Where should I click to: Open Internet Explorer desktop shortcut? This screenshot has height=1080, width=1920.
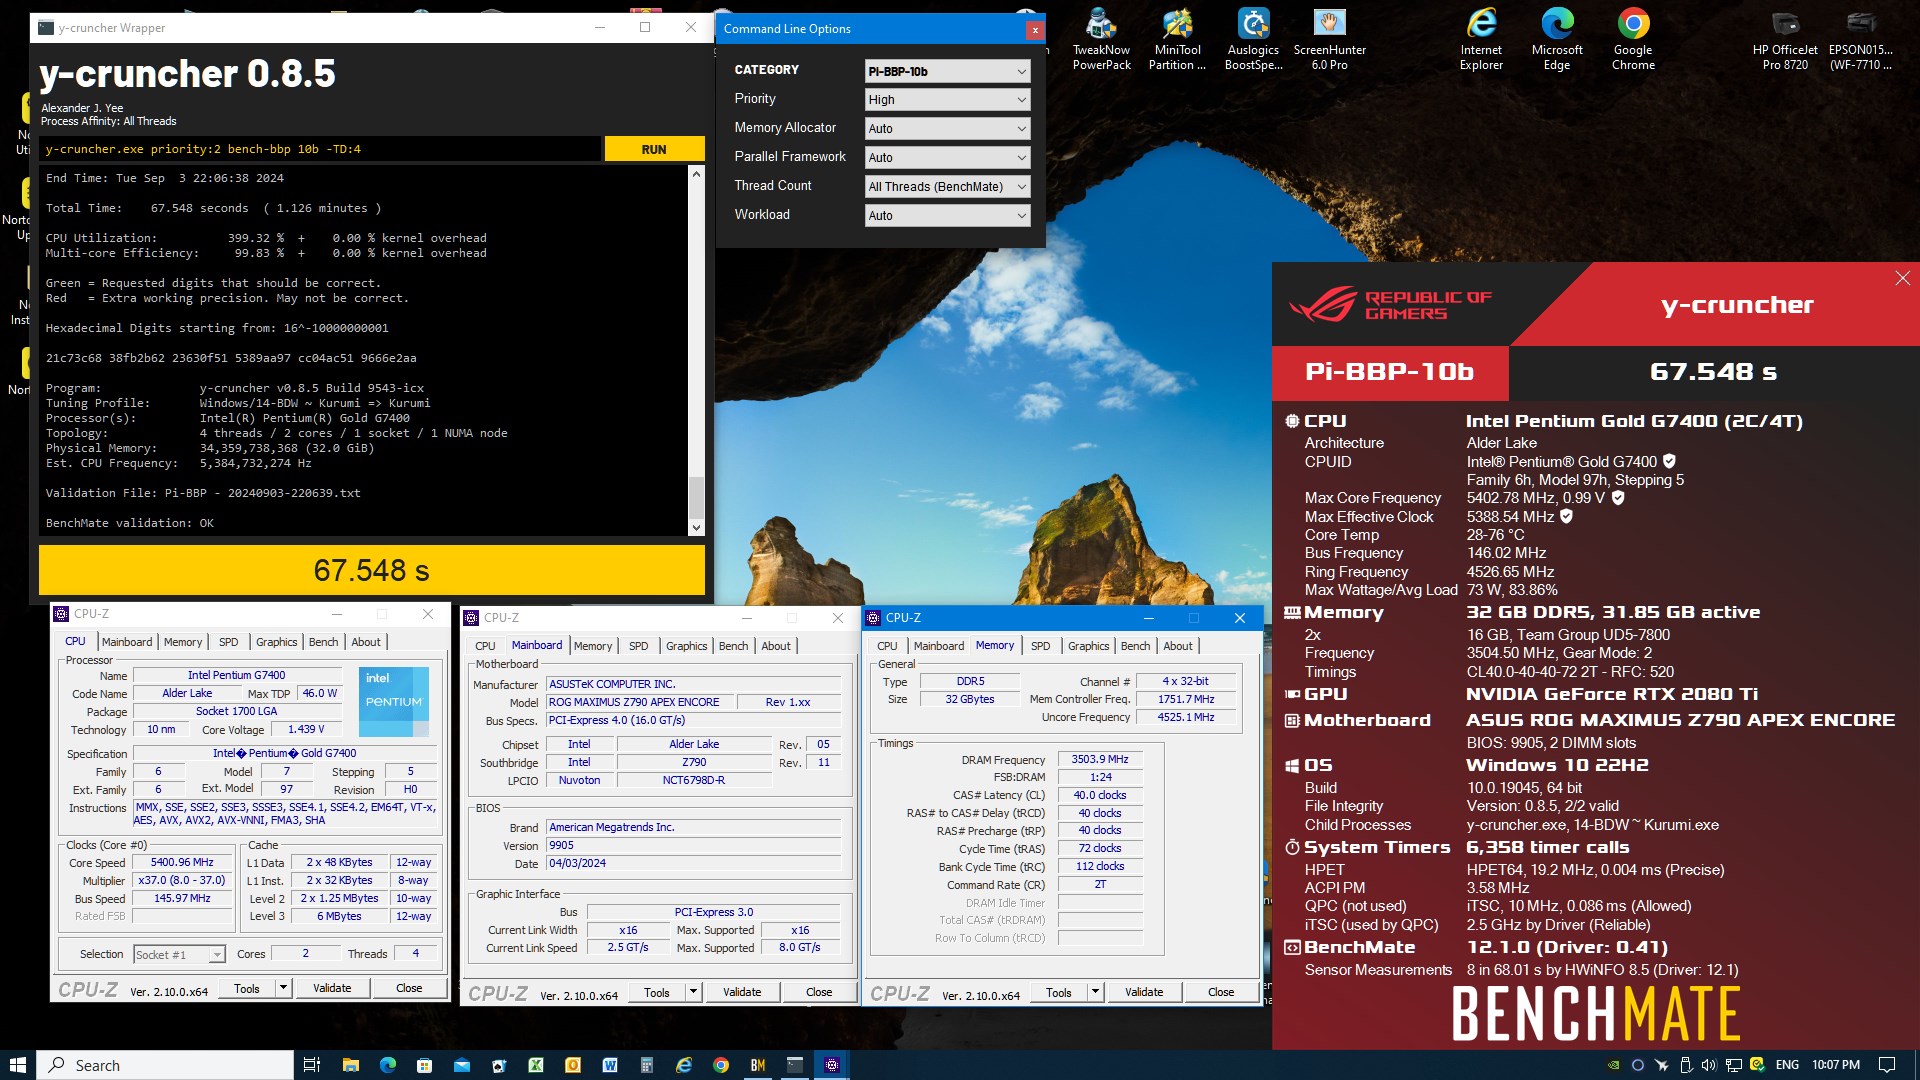coord(1481,40)
